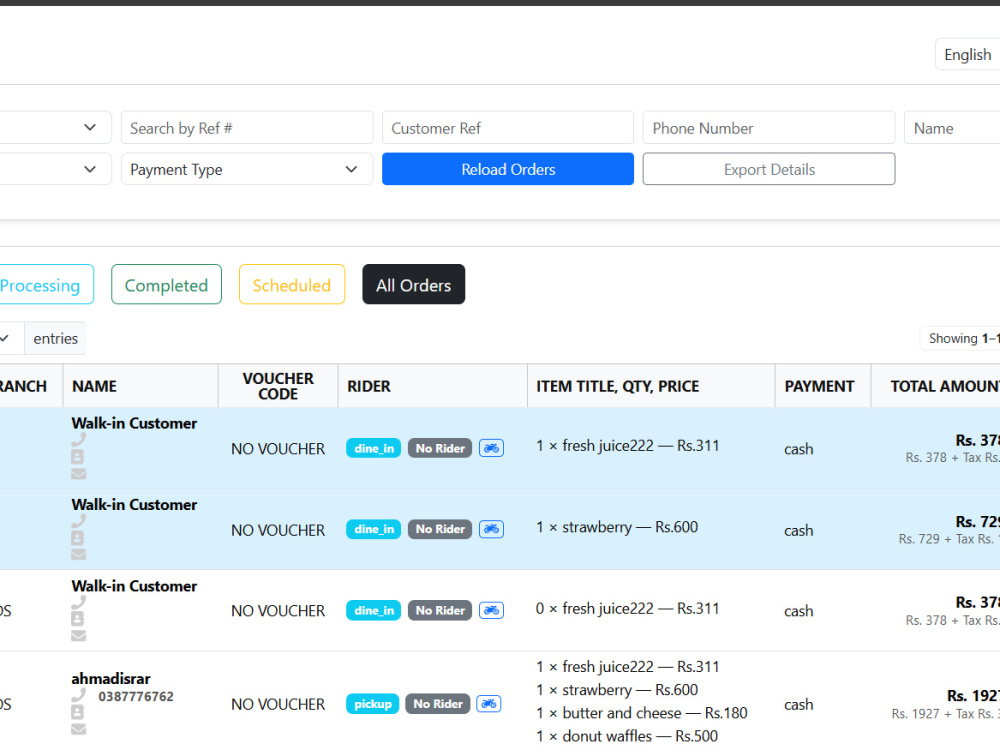Click phone number 0387776762
Viewport: 1000px width, 750px height.
[x=136, y=696]
